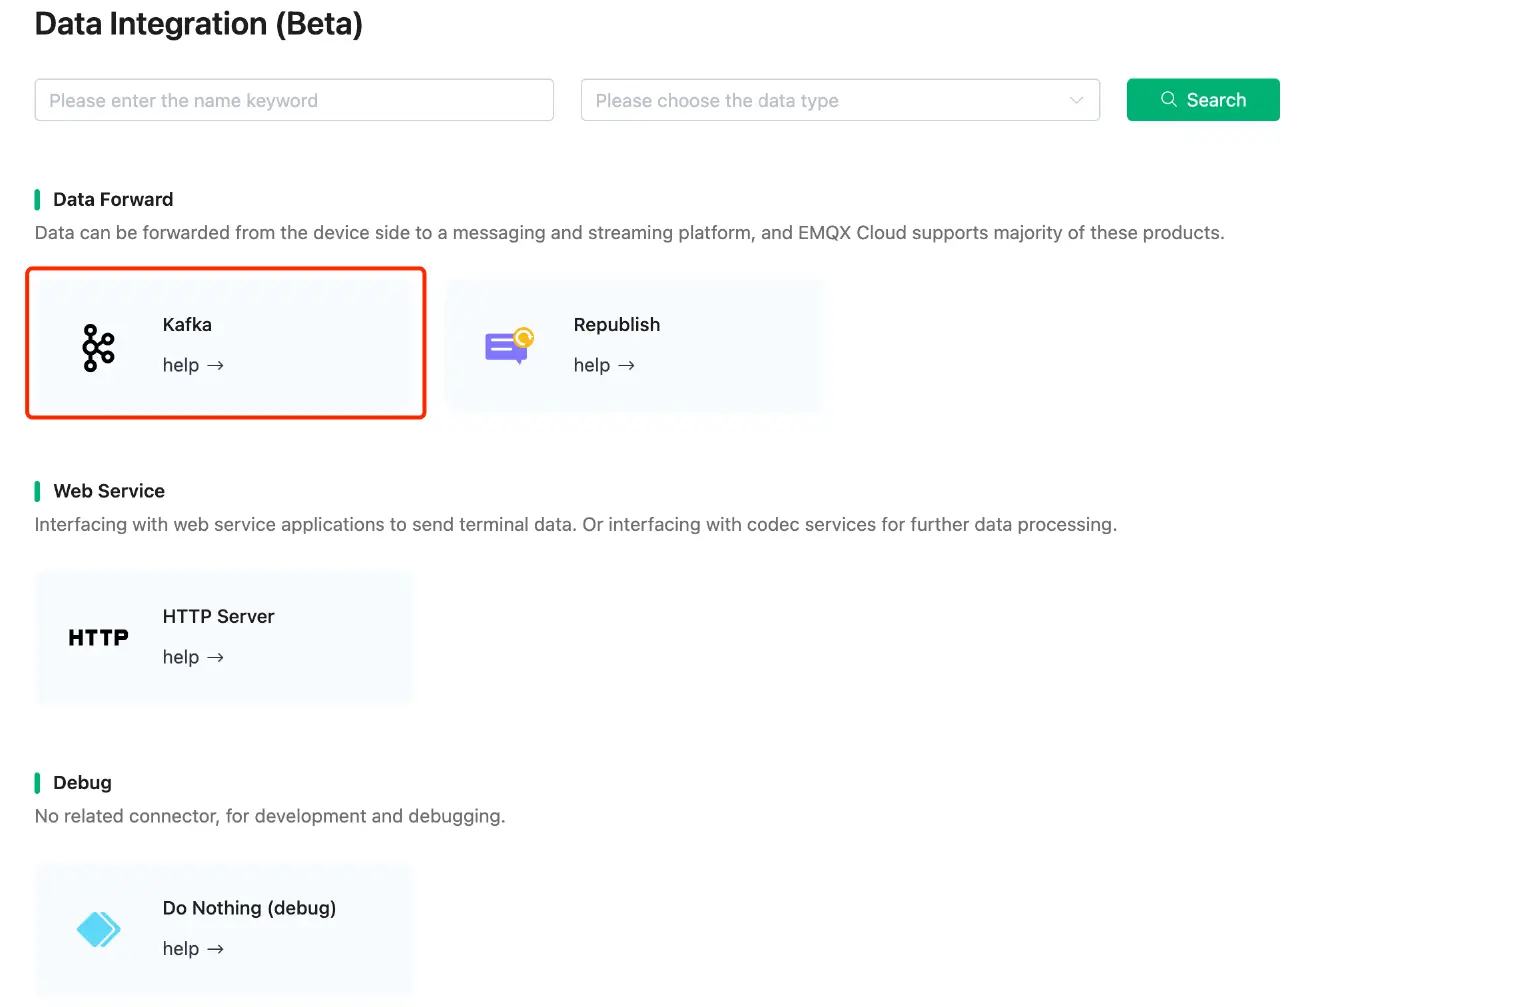Viewport: 1520px width, 1007px height.
Task: Click the Web Service section heading
Action: (109, 491)
